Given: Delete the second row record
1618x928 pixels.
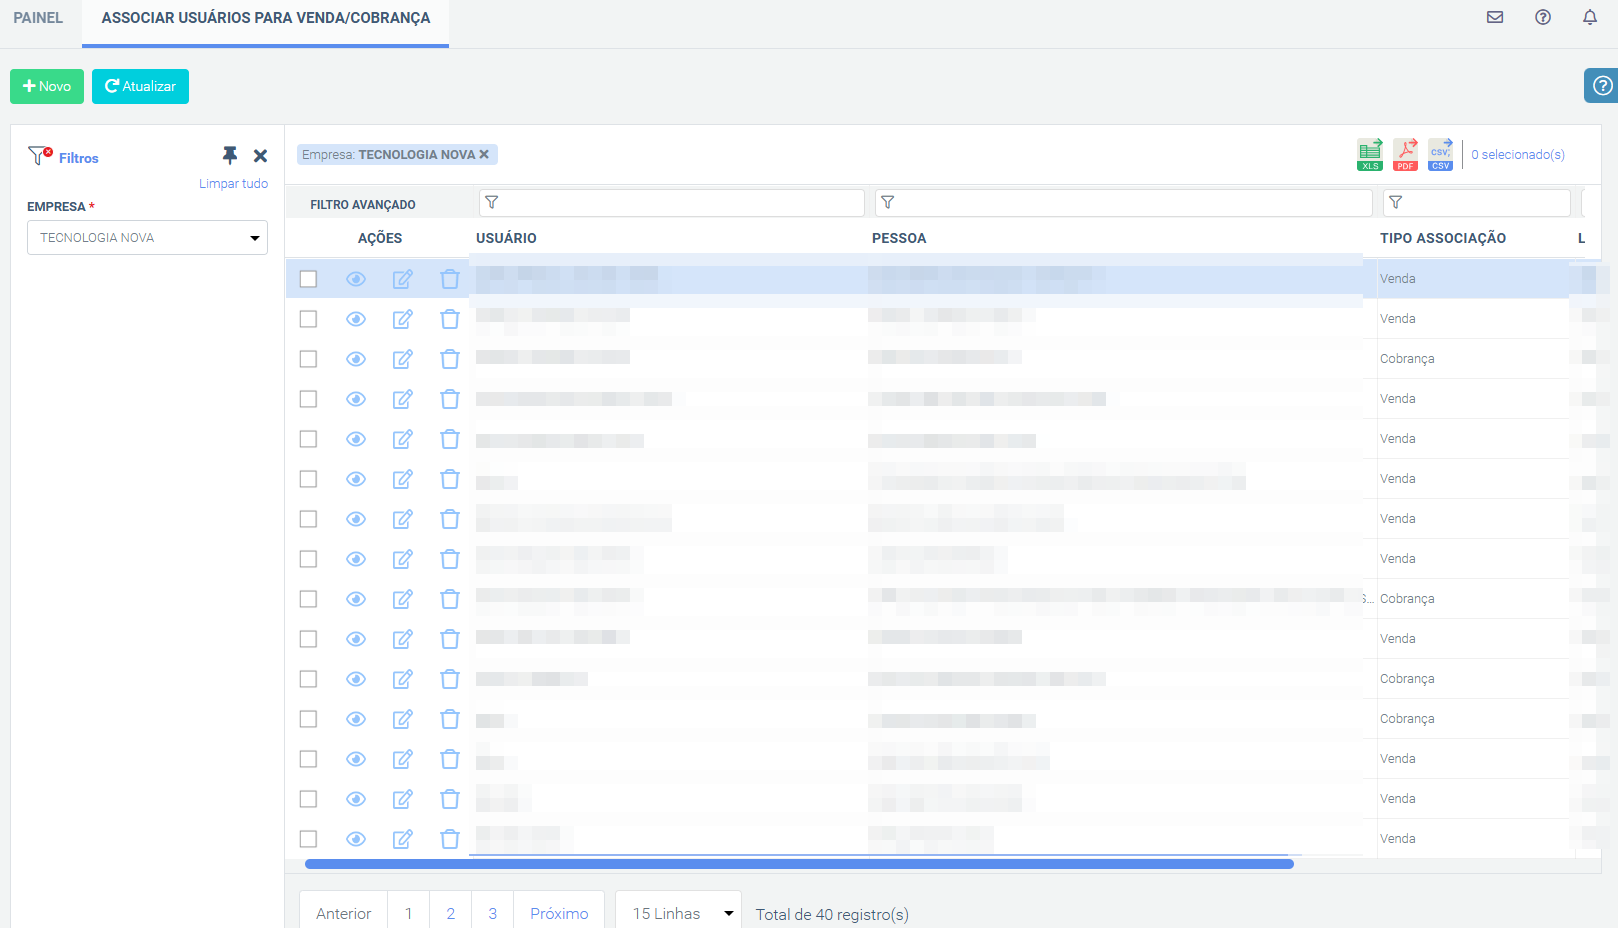Looking at the screenshot, I should click(450, 319).
